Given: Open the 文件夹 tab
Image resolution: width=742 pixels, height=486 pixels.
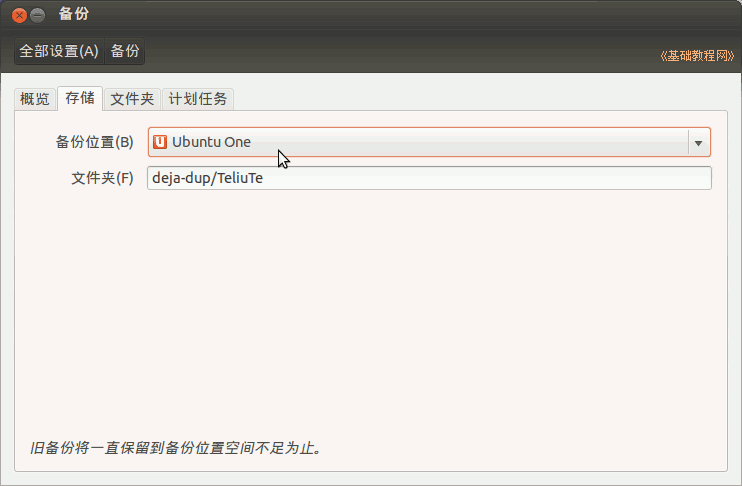Looking at the screenshot, I should click(132, 99).
